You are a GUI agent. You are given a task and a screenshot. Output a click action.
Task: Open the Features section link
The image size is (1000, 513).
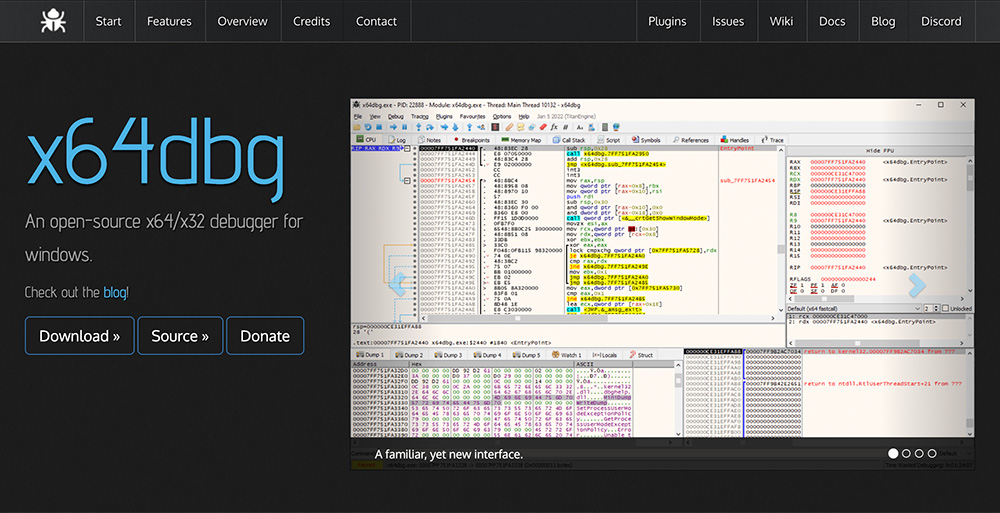[169, 21]
